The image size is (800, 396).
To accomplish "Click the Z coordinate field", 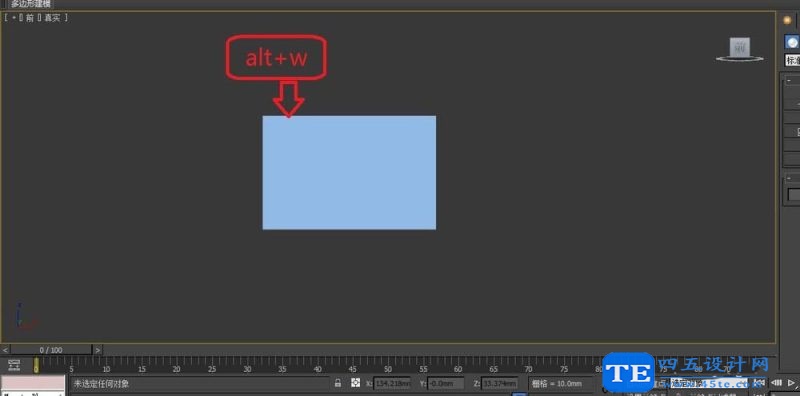I will click(499, 383).
